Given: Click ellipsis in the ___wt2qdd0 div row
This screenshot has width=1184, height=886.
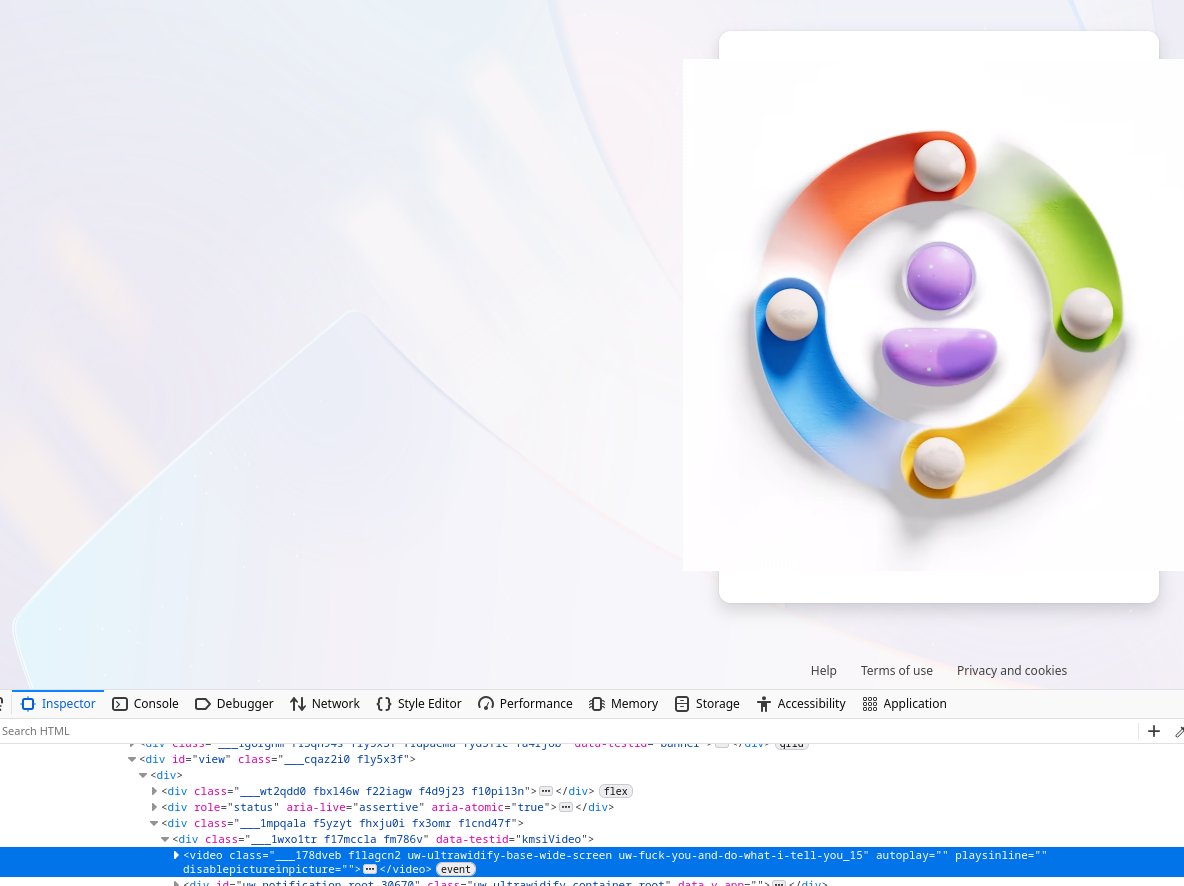Looking at the screenshot, I should [546, 791].
